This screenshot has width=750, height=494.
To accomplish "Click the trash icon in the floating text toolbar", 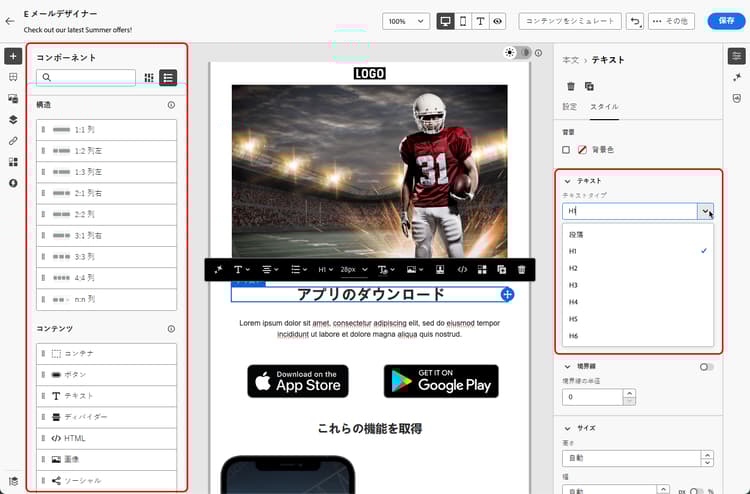I will point(521,270).
